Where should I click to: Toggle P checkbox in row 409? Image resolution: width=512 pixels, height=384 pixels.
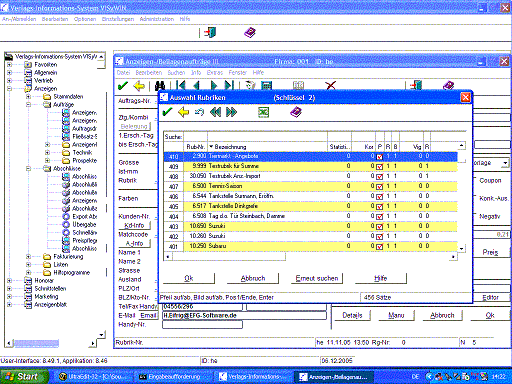380,167
